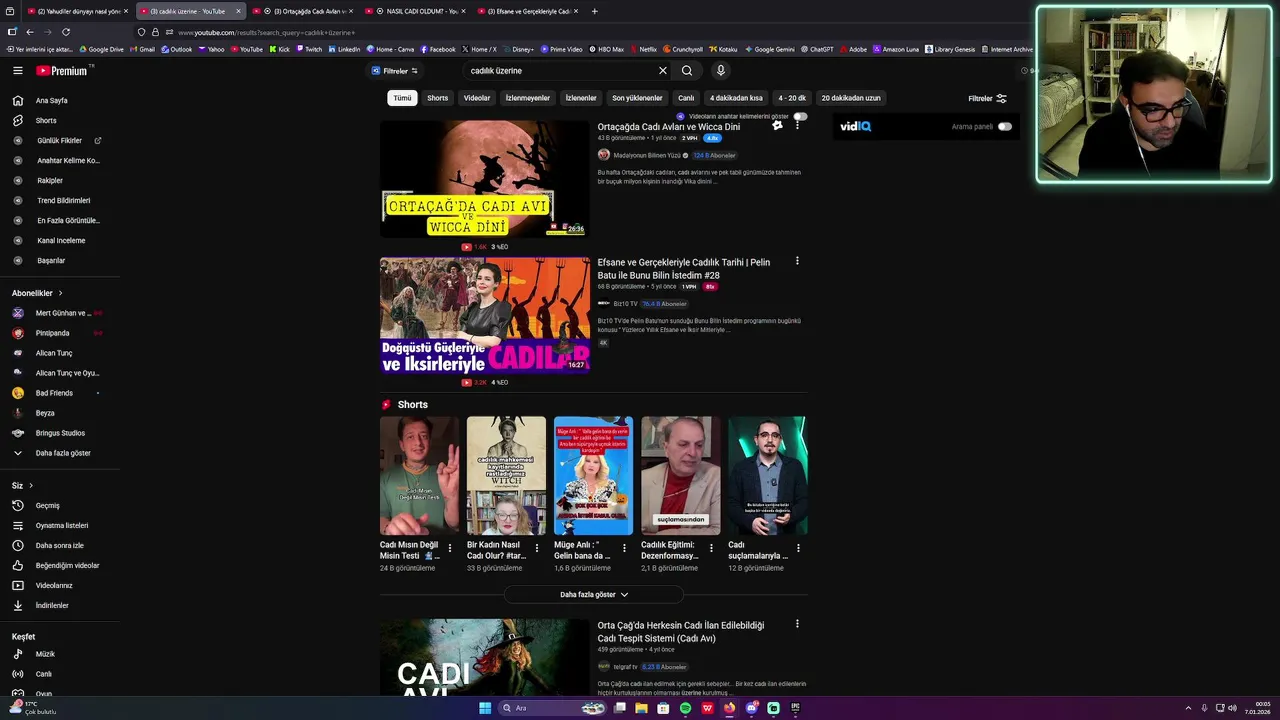Select the Videolar filter chip
1280x720 pixels.
(477, 98)
